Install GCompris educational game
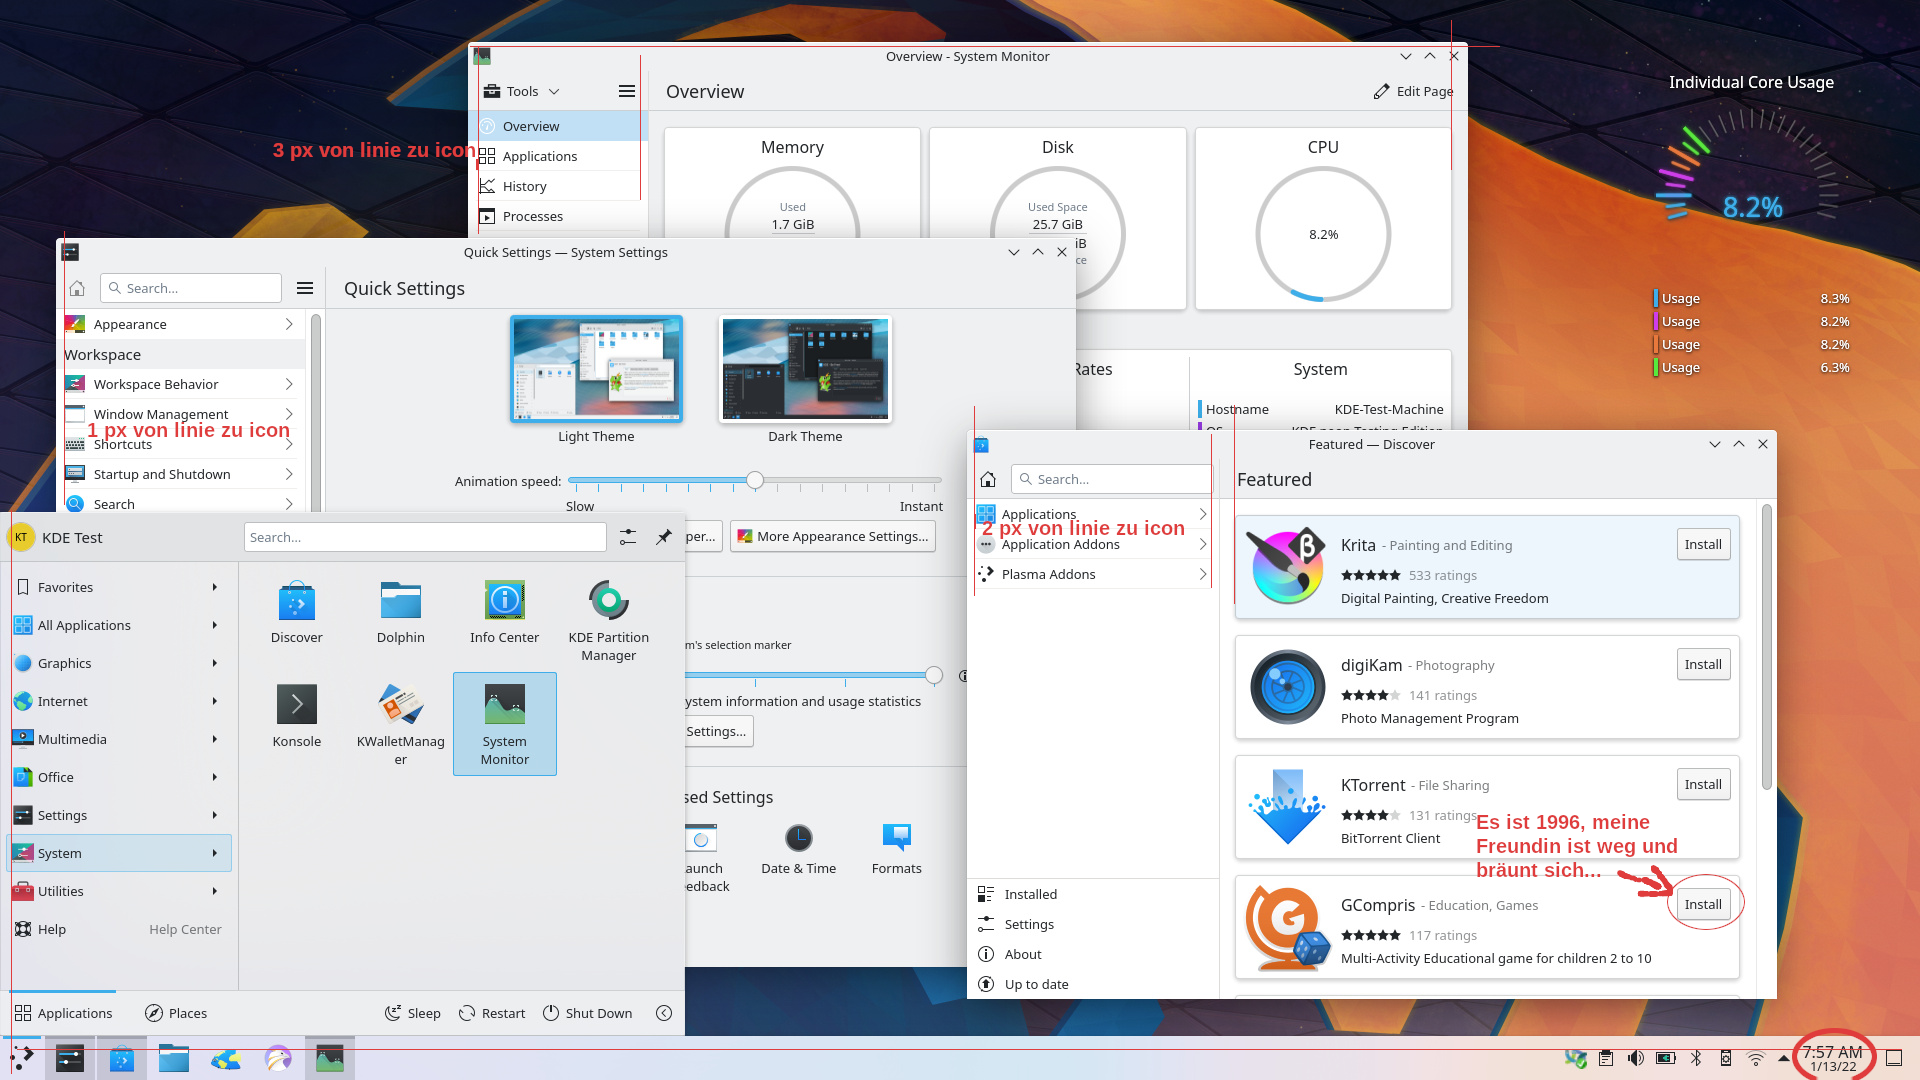1920x1080 pixels. (x=1702, y=903)
